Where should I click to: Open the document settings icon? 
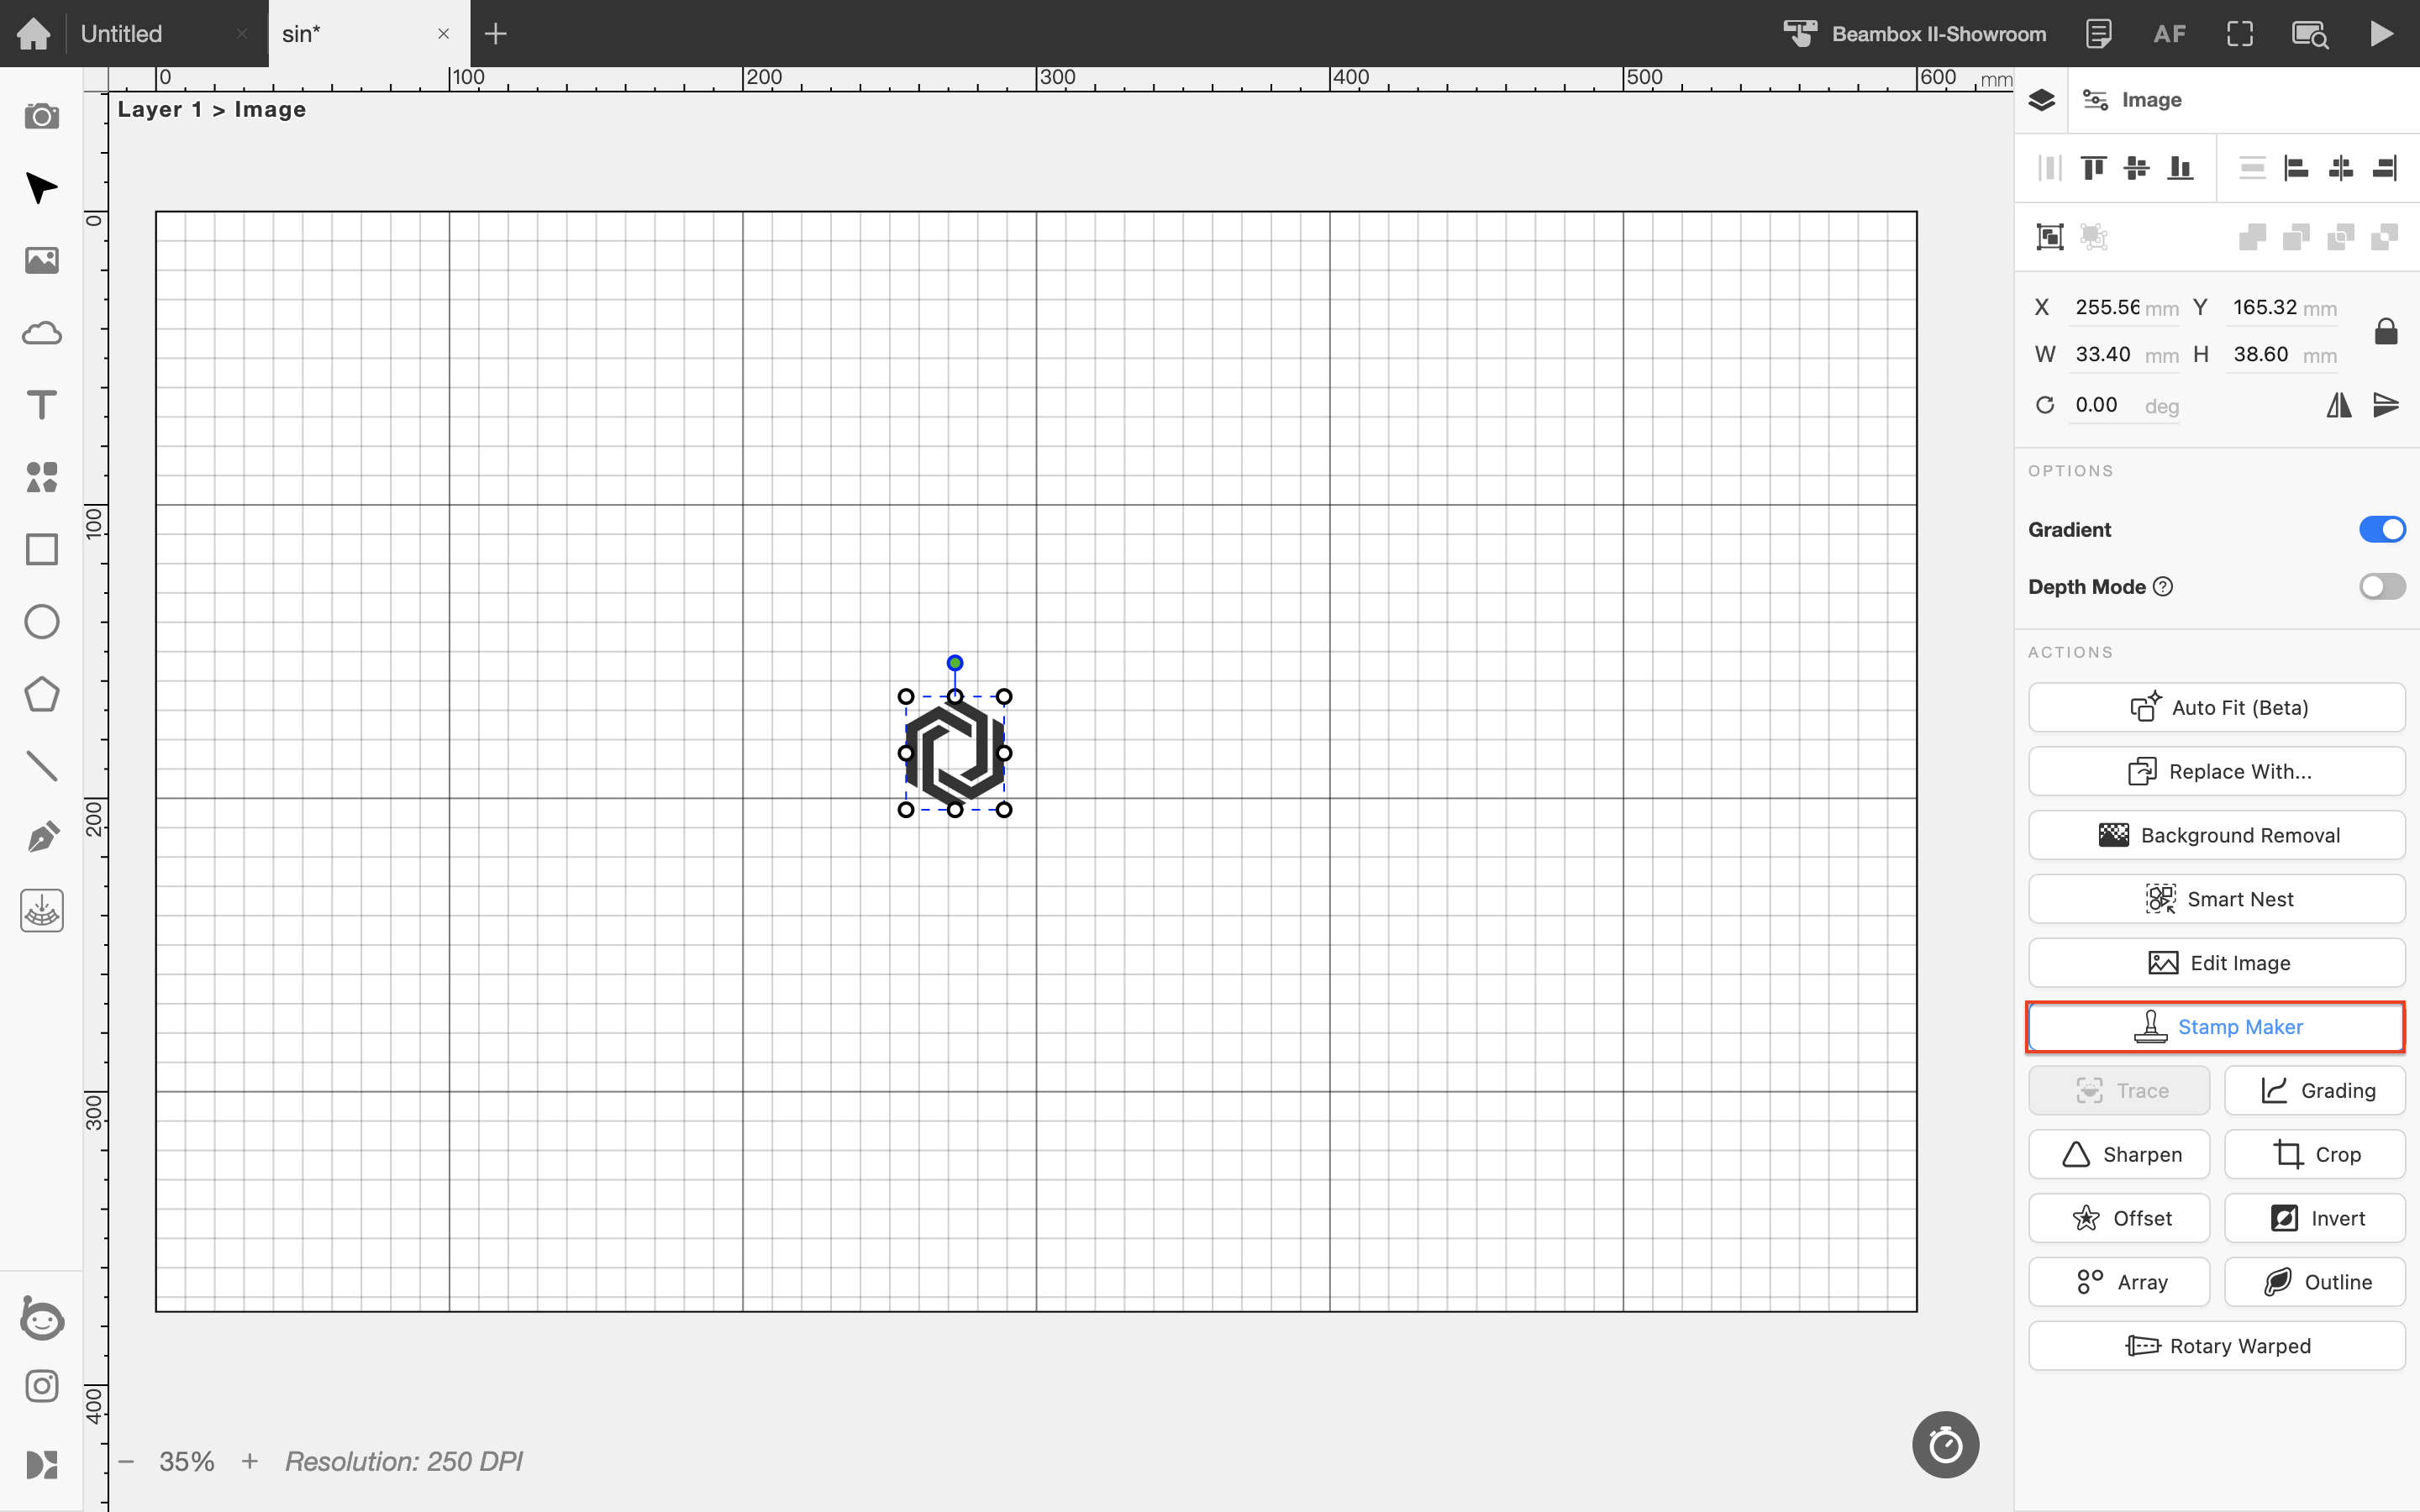pyautogui.click(x=2098, y=34)
